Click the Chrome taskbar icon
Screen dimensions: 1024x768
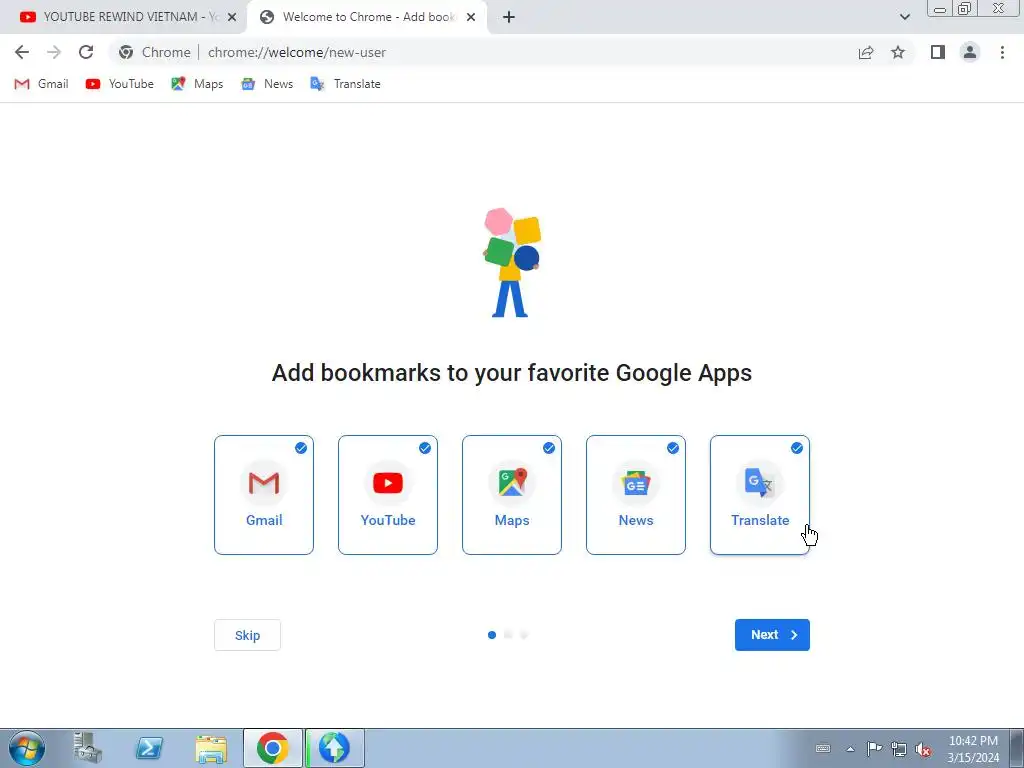[273, 748]
